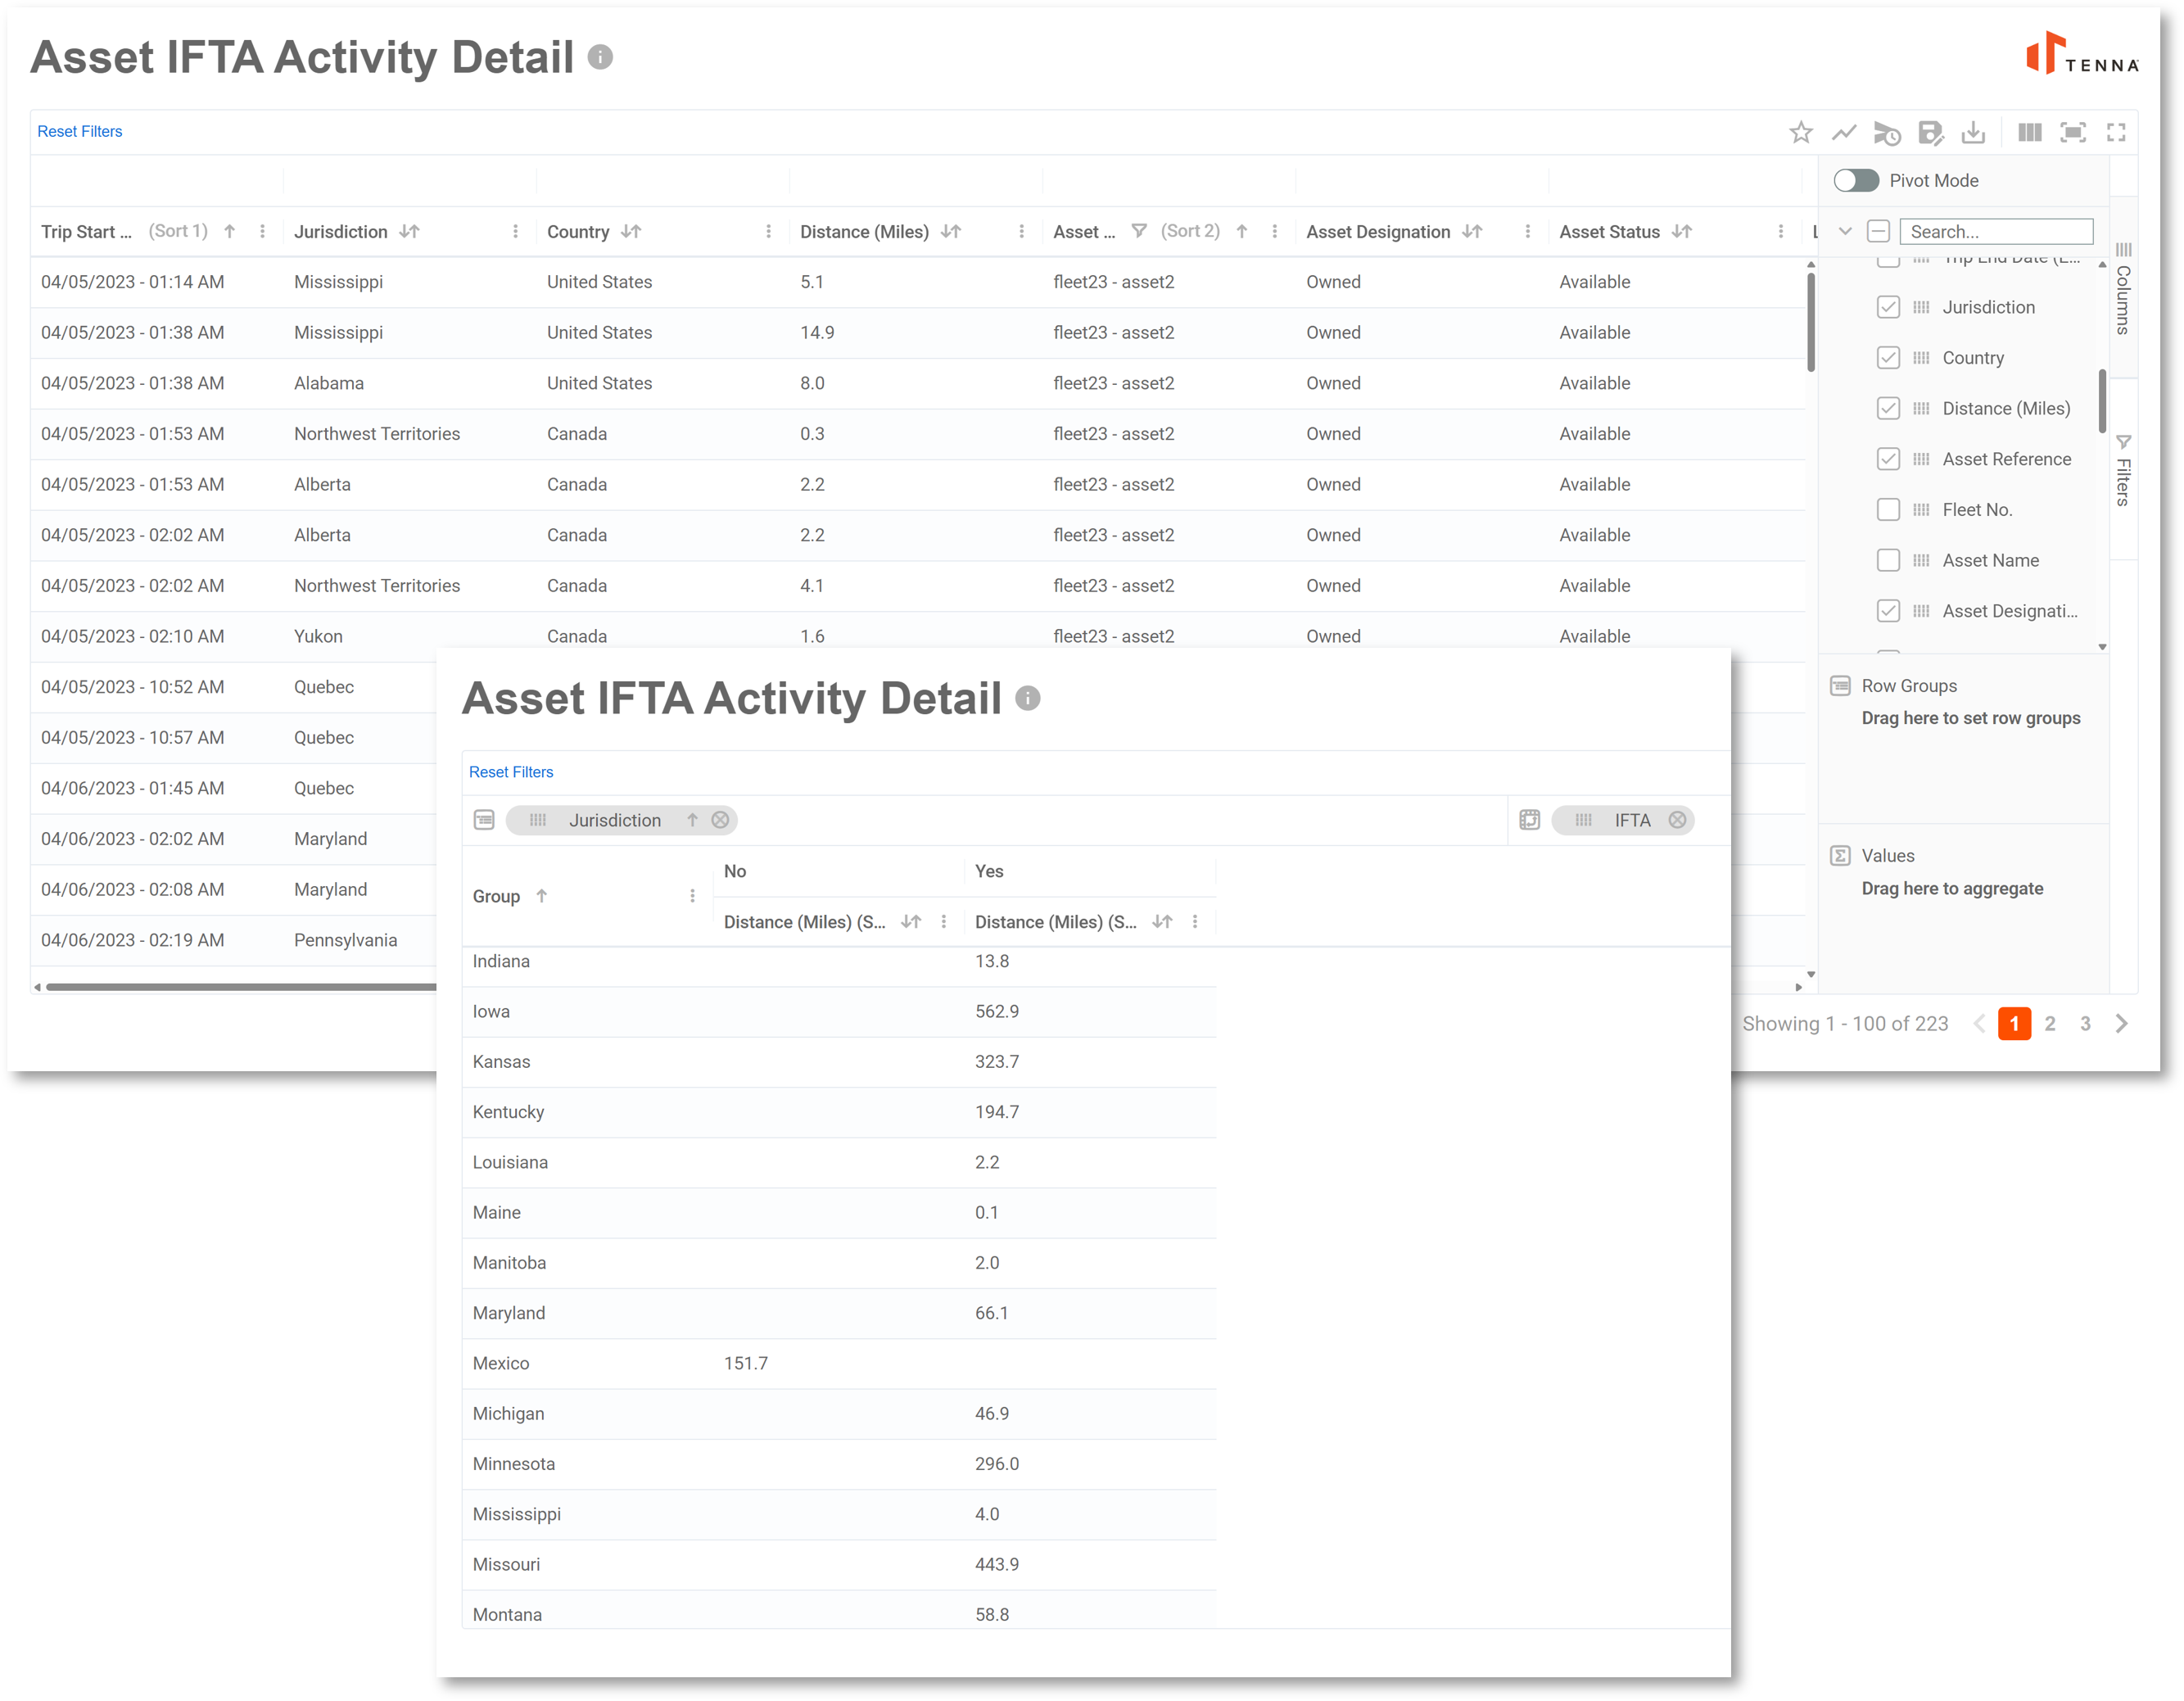Check the Fleet No. column checkbox
Image resolution: width=2184 pixels, height=1701 pixels.
pyautogui.click(x=1888, y=510)
